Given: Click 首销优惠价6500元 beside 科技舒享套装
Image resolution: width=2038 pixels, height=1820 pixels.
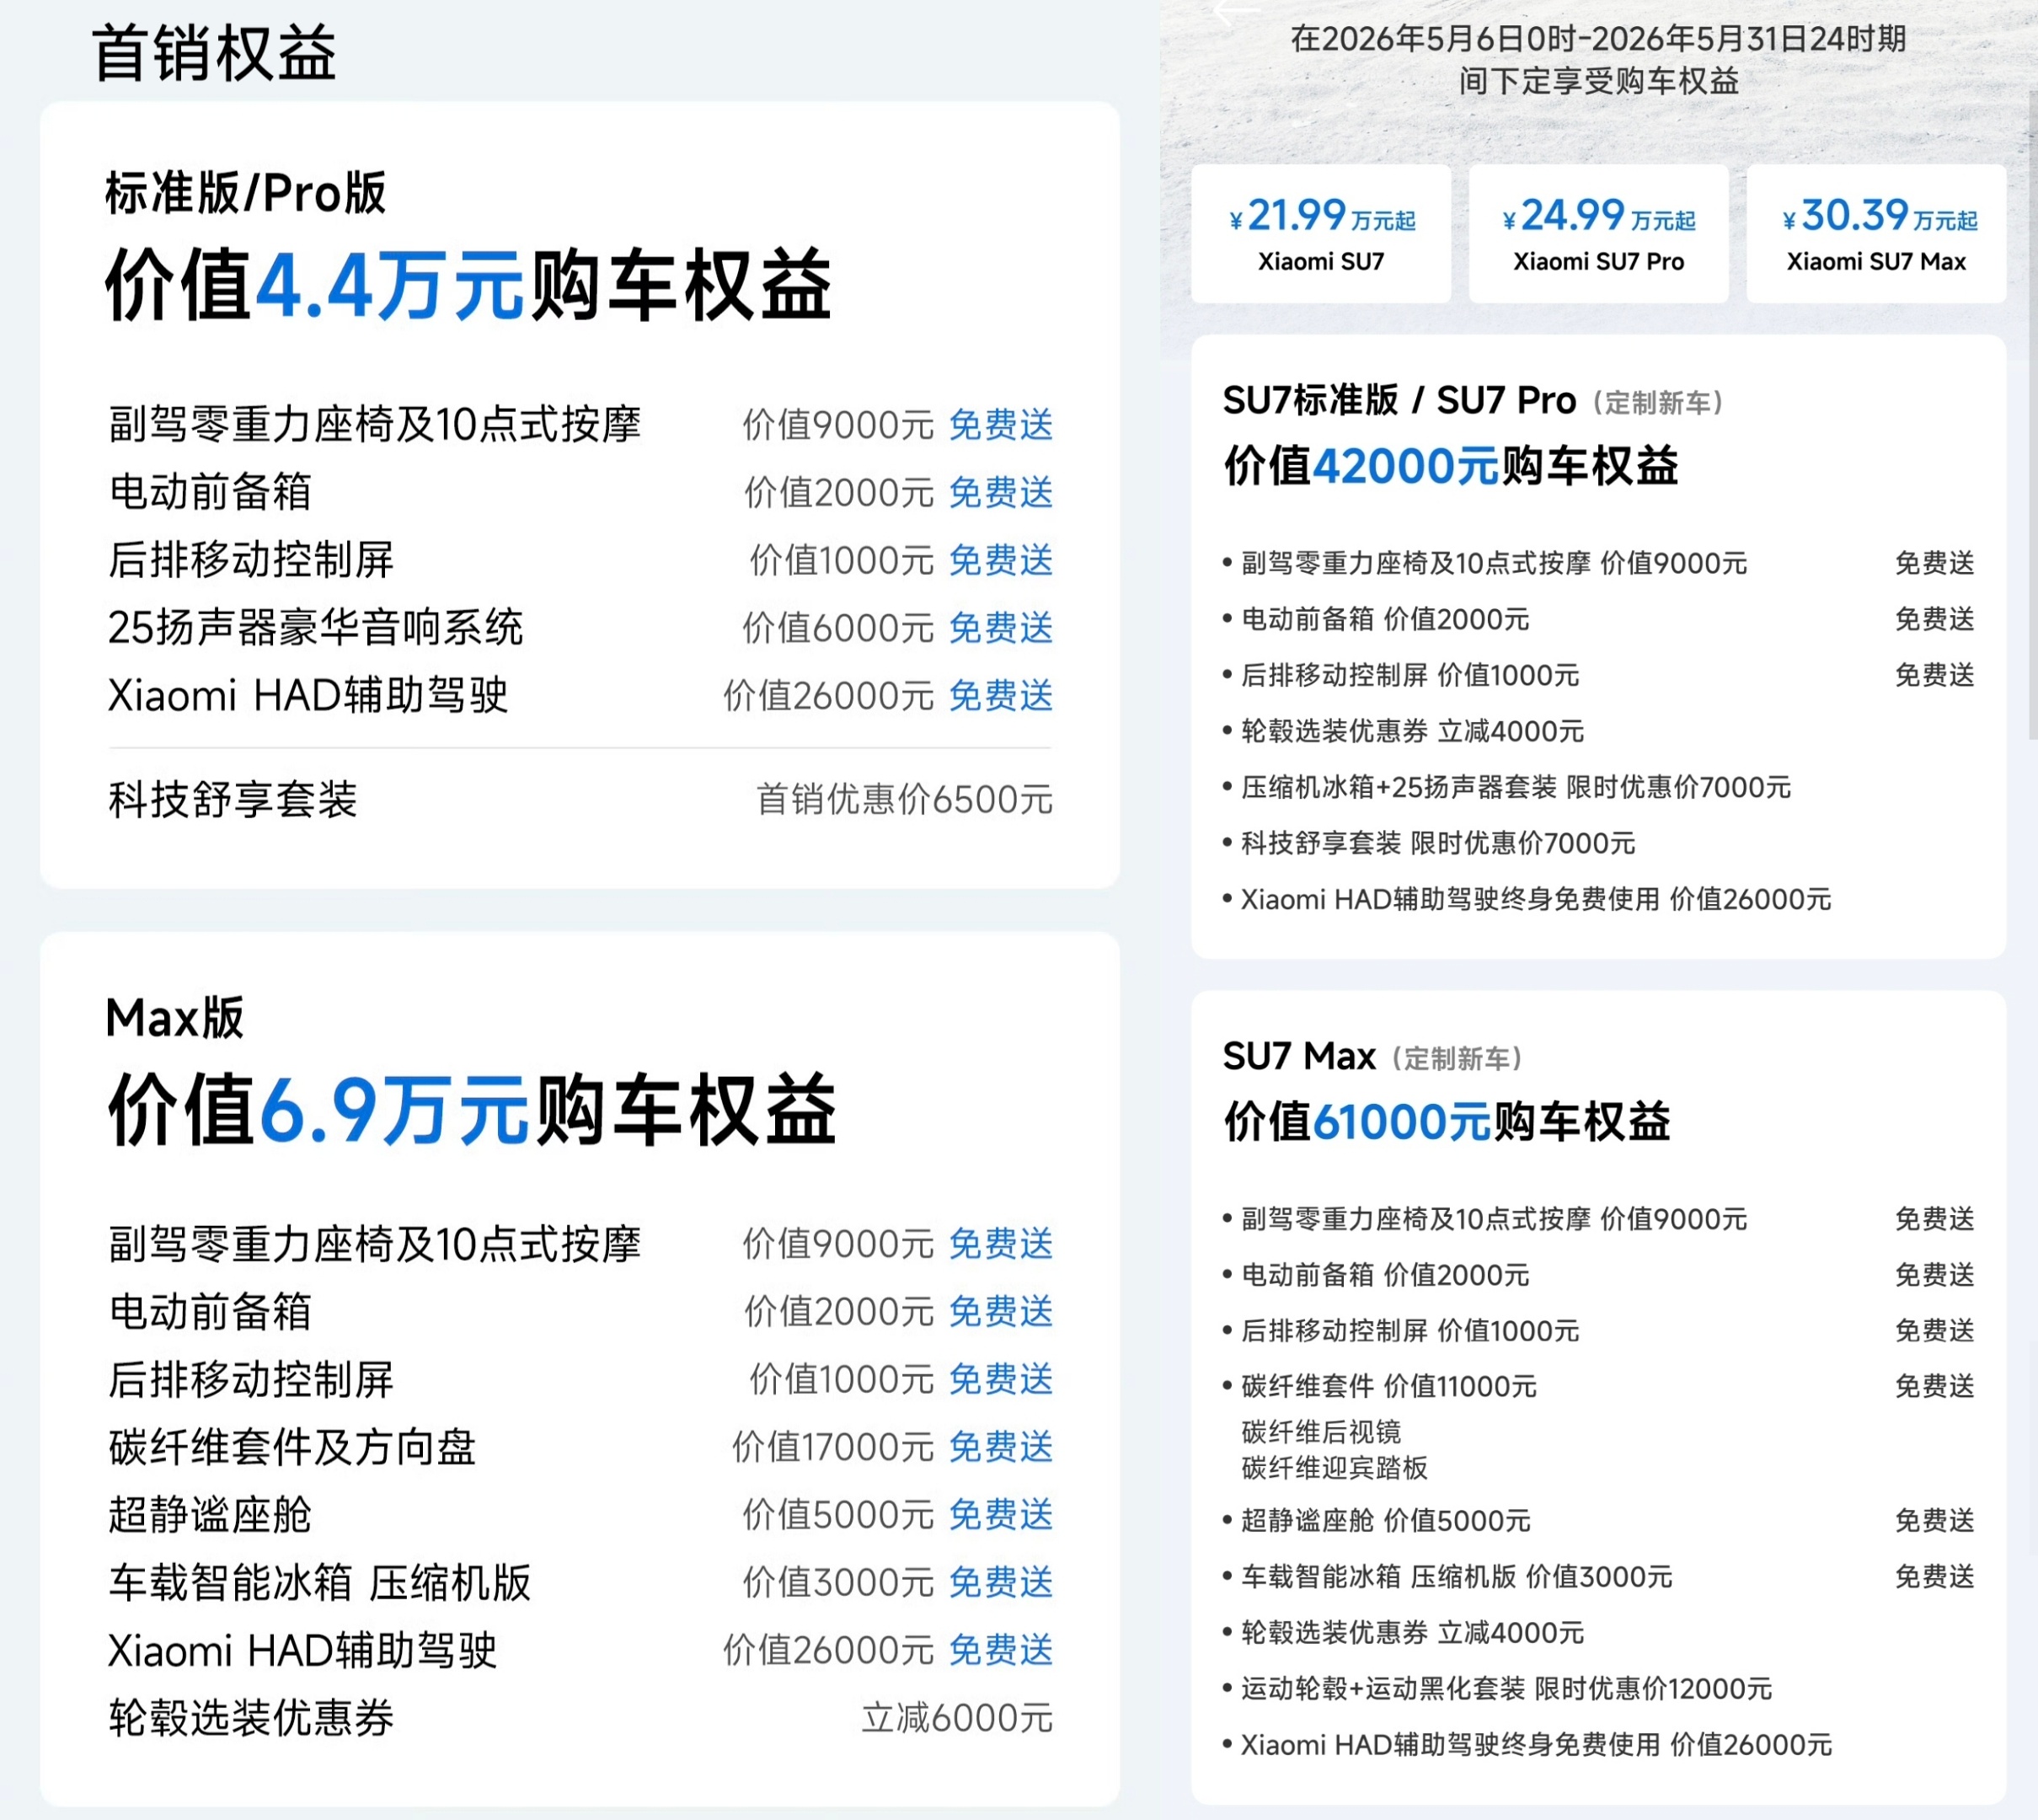Looking at the screenshot, I should pos(904,799).
